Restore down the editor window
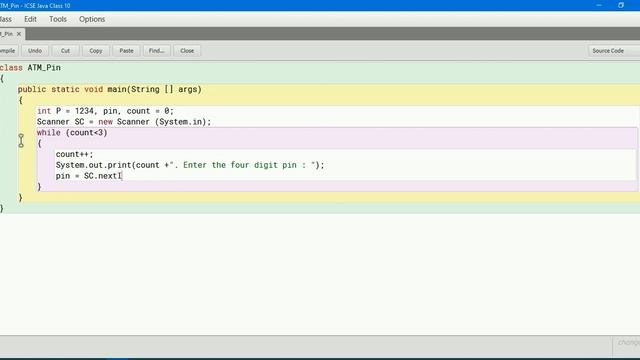The height and width of the screenshot is (360, 640). [620, 5]
